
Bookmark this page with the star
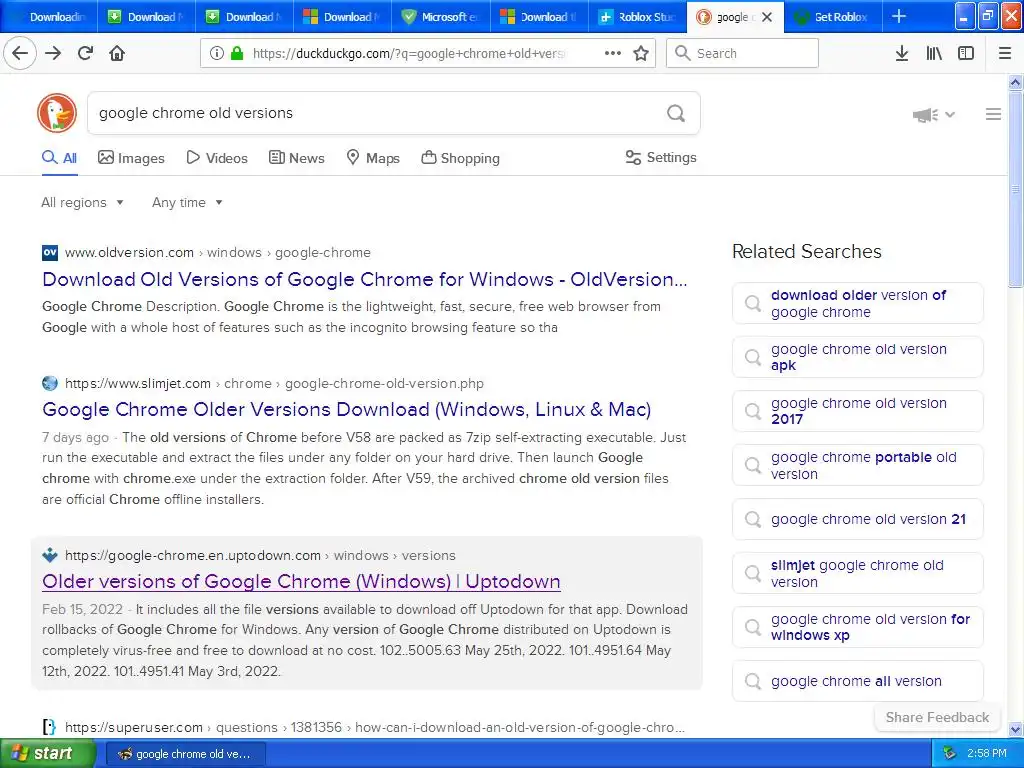tap(641, 53)
